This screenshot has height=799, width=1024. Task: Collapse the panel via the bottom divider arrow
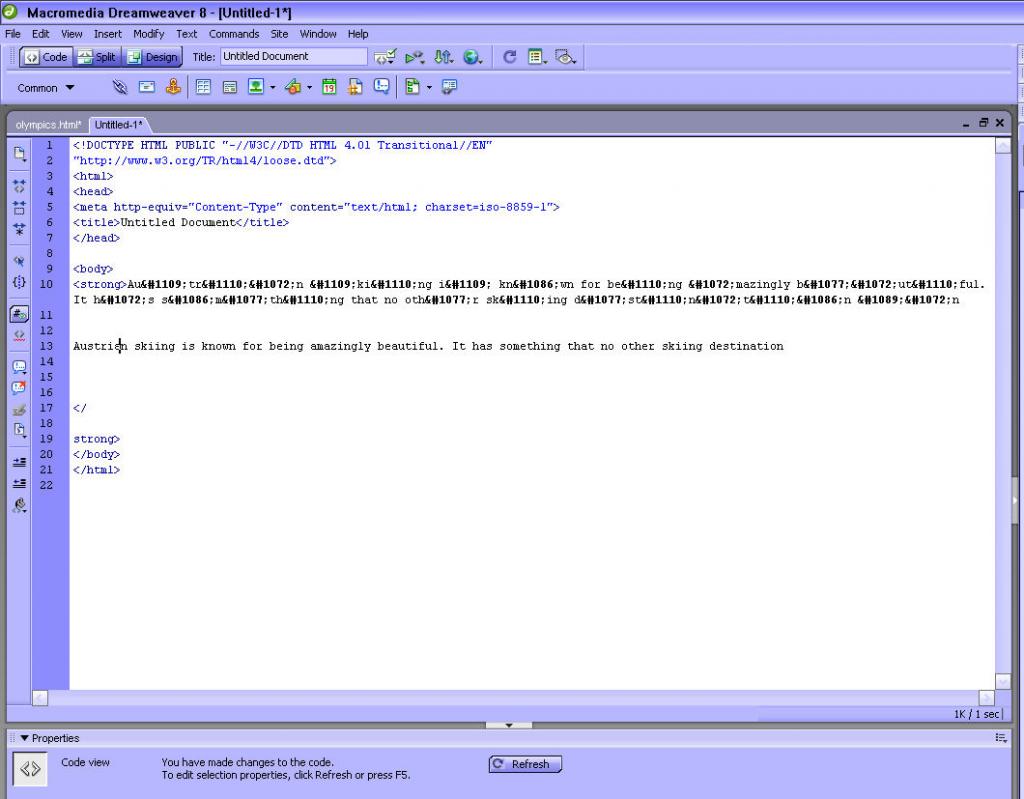coord(509,725)
